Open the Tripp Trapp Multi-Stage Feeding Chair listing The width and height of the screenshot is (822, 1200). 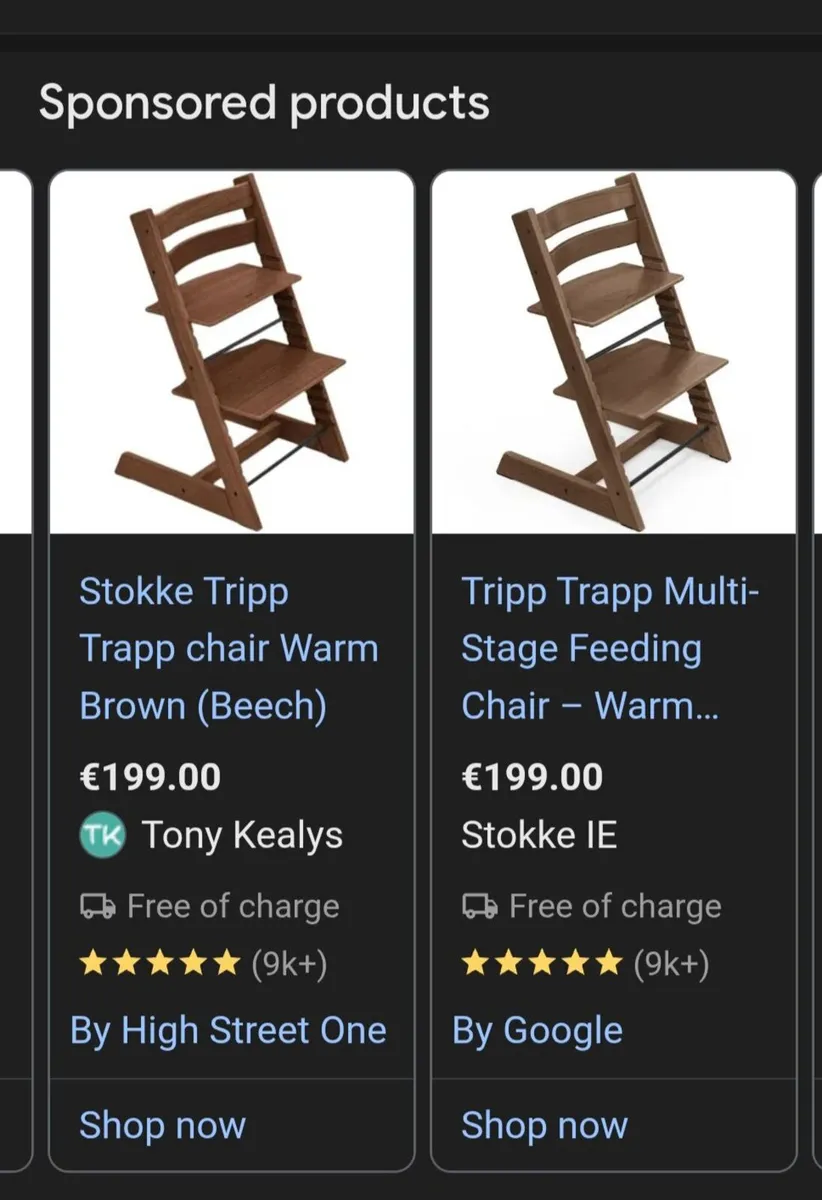610,648
